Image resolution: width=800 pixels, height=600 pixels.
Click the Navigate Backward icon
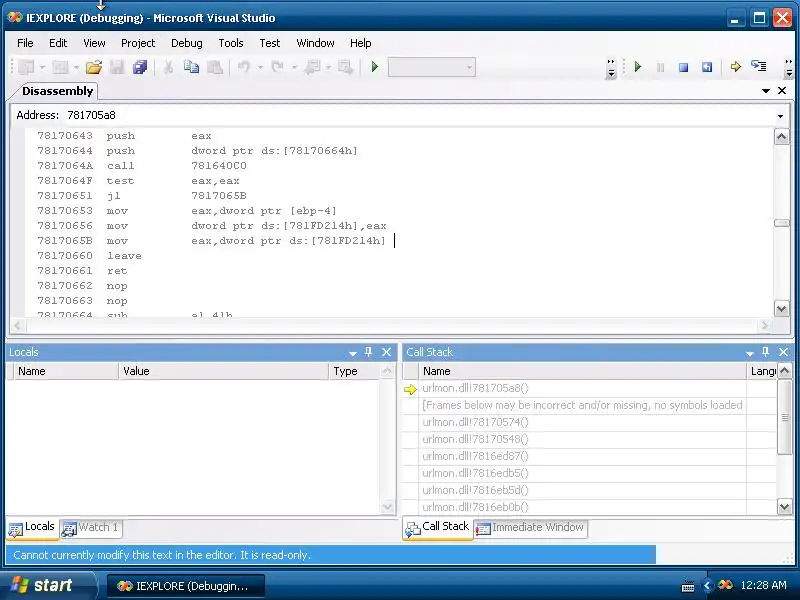click(x=312, y=67)
